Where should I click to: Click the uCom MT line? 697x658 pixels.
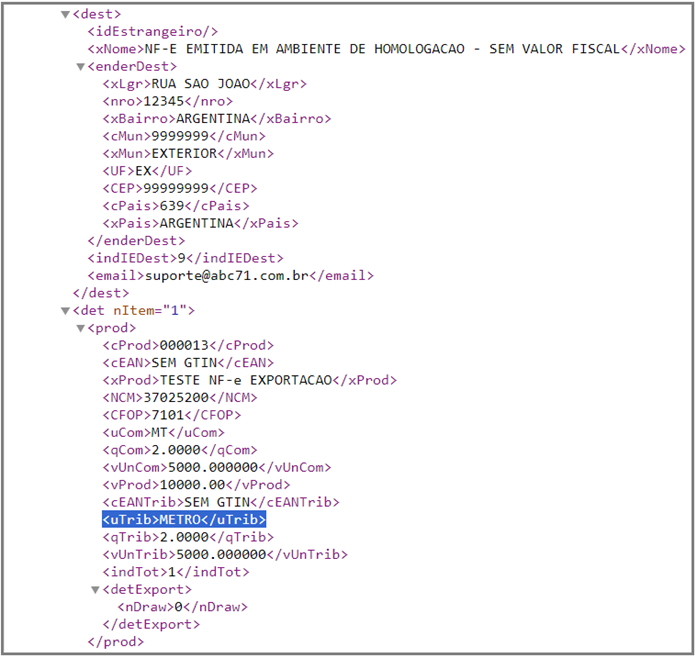coord(164,433)
